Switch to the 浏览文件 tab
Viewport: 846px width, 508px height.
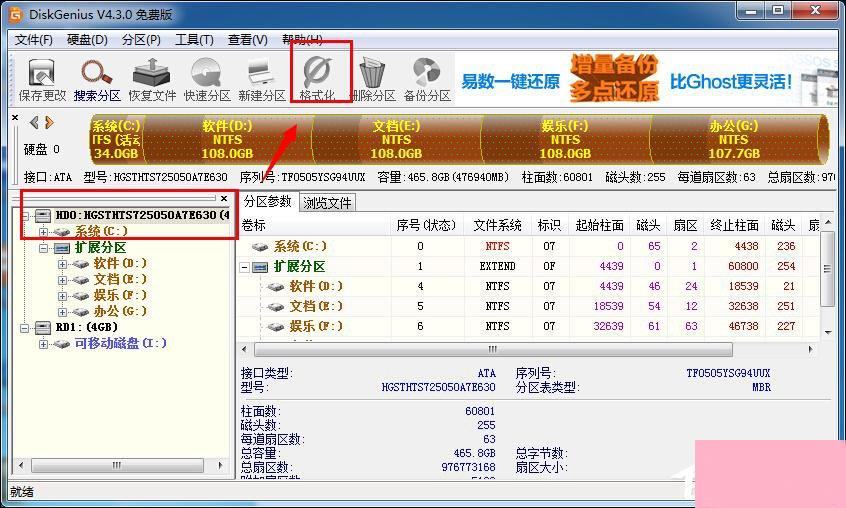(x=327, y=203)
